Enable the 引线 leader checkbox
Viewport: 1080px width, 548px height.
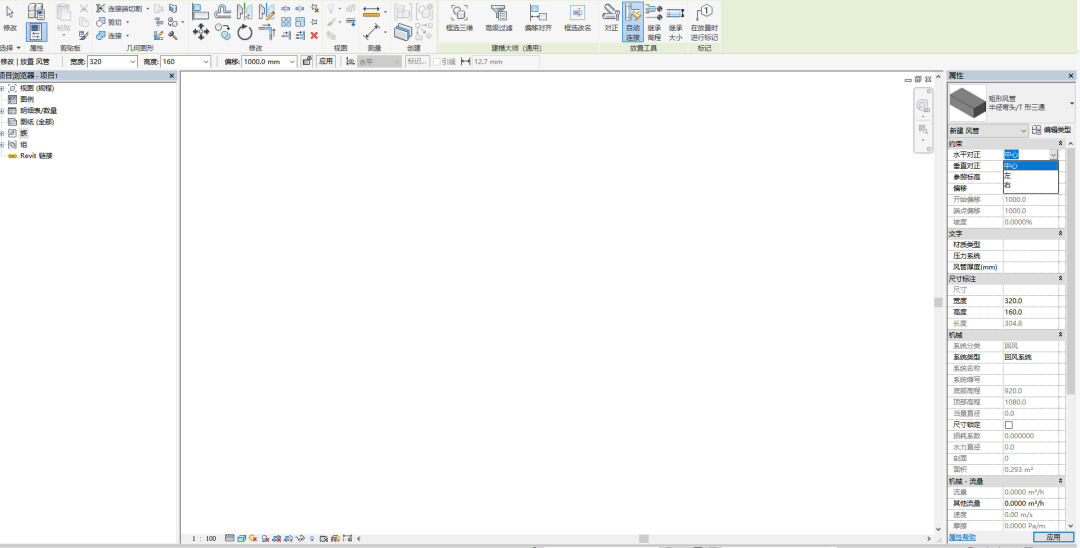click(437, 62)
